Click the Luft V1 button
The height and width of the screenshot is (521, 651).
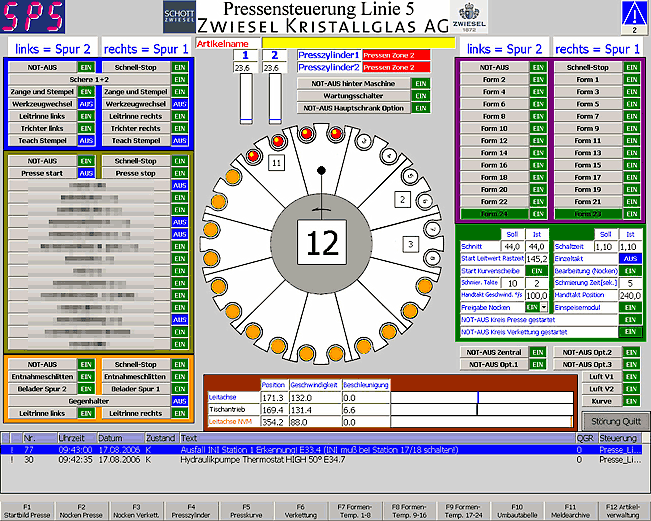point(602,377)
